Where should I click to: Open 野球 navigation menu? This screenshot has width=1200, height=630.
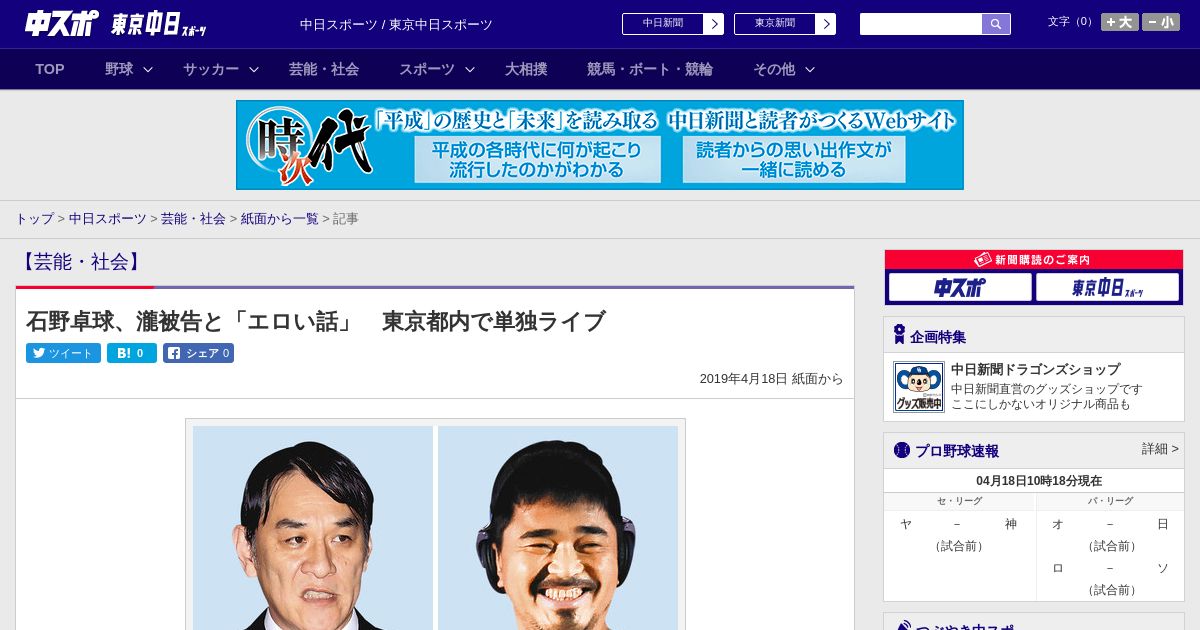[x=119, y=69]
